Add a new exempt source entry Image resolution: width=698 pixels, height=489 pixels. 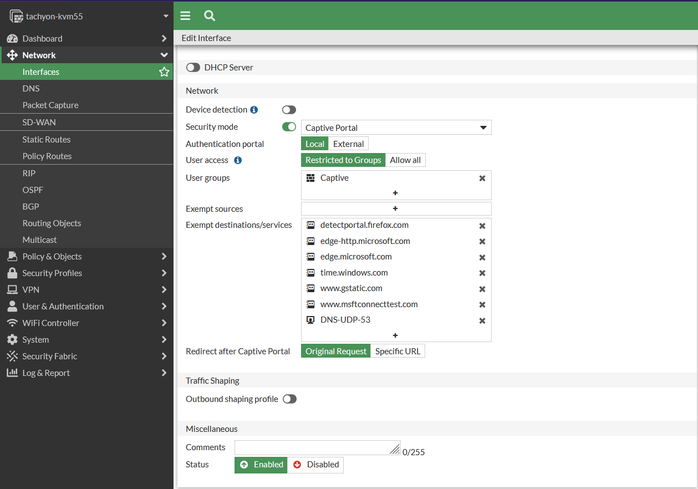pos(395,208)
